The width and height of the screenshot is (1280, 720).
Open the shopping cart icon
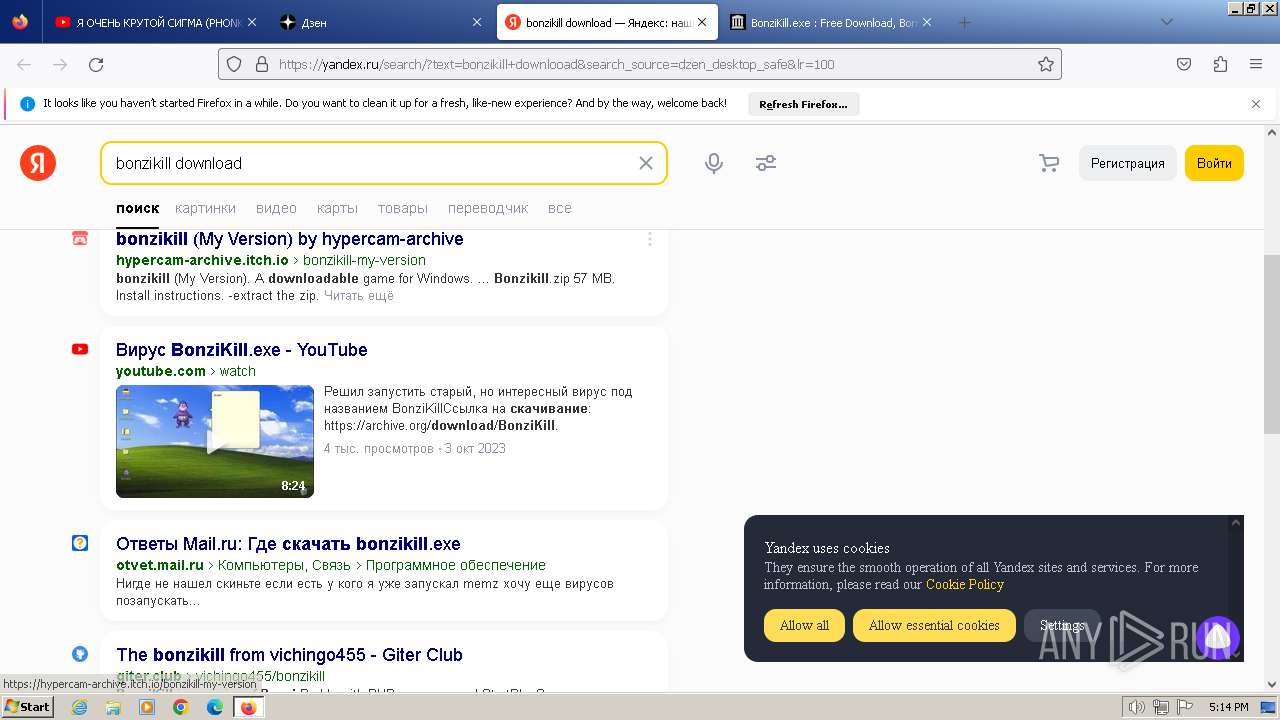coord(1049,163)
